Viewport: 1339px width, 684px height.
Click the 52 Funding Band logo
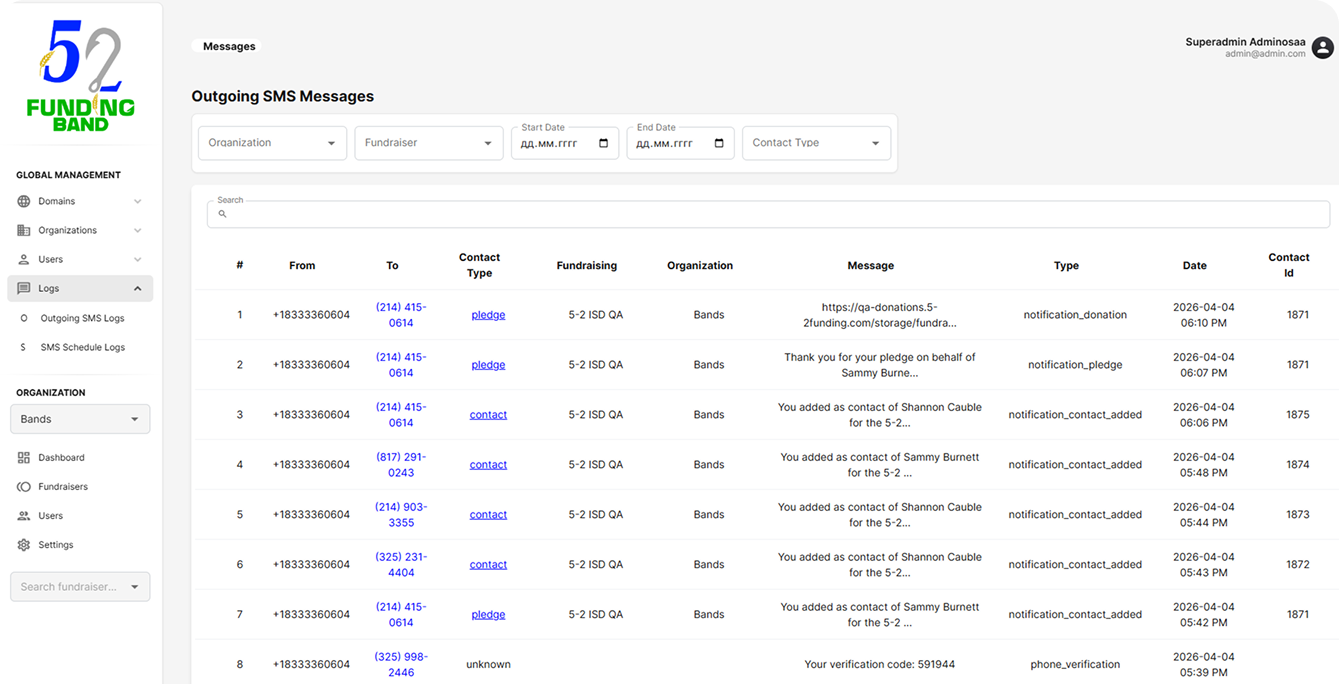click(x=81, y=77)
